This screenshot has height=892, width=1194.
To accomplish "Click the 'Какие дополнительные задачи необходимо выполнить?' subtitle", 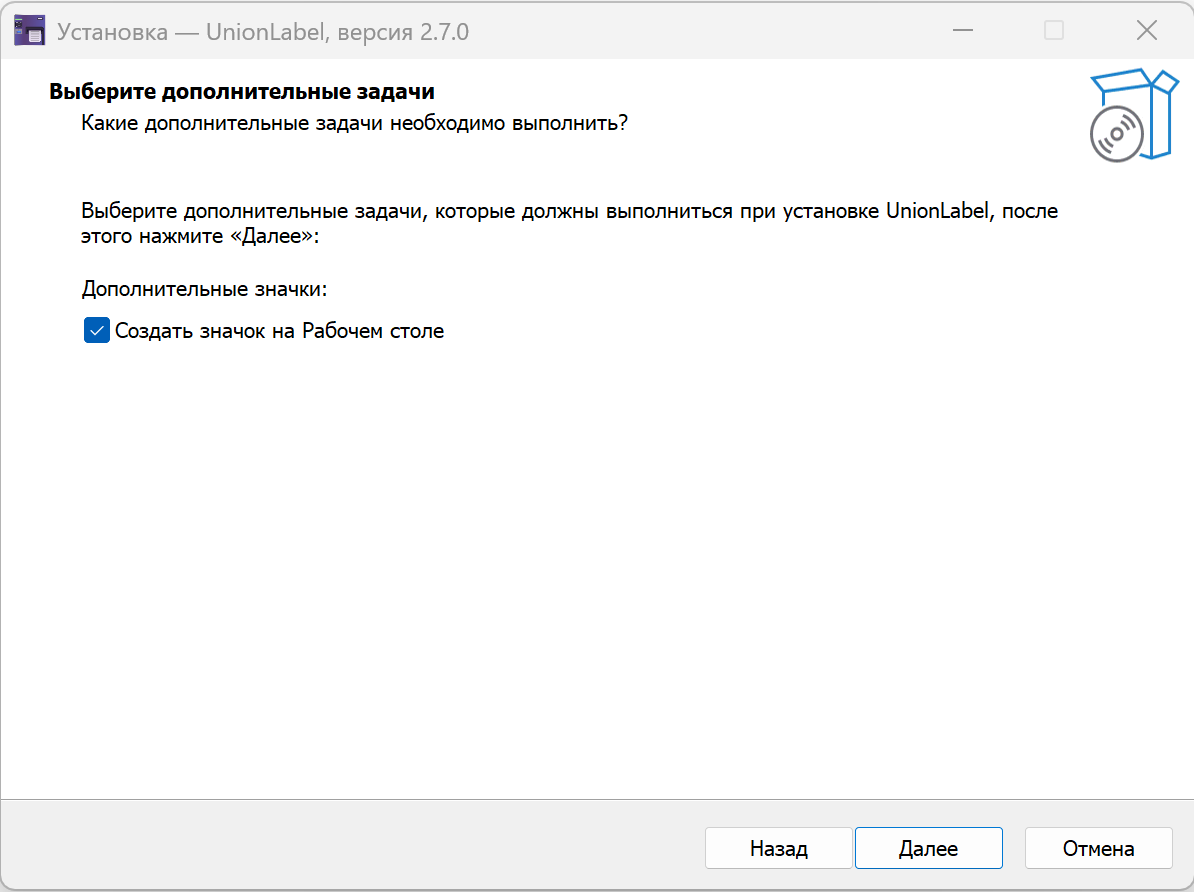I will [x=354, y=124].
